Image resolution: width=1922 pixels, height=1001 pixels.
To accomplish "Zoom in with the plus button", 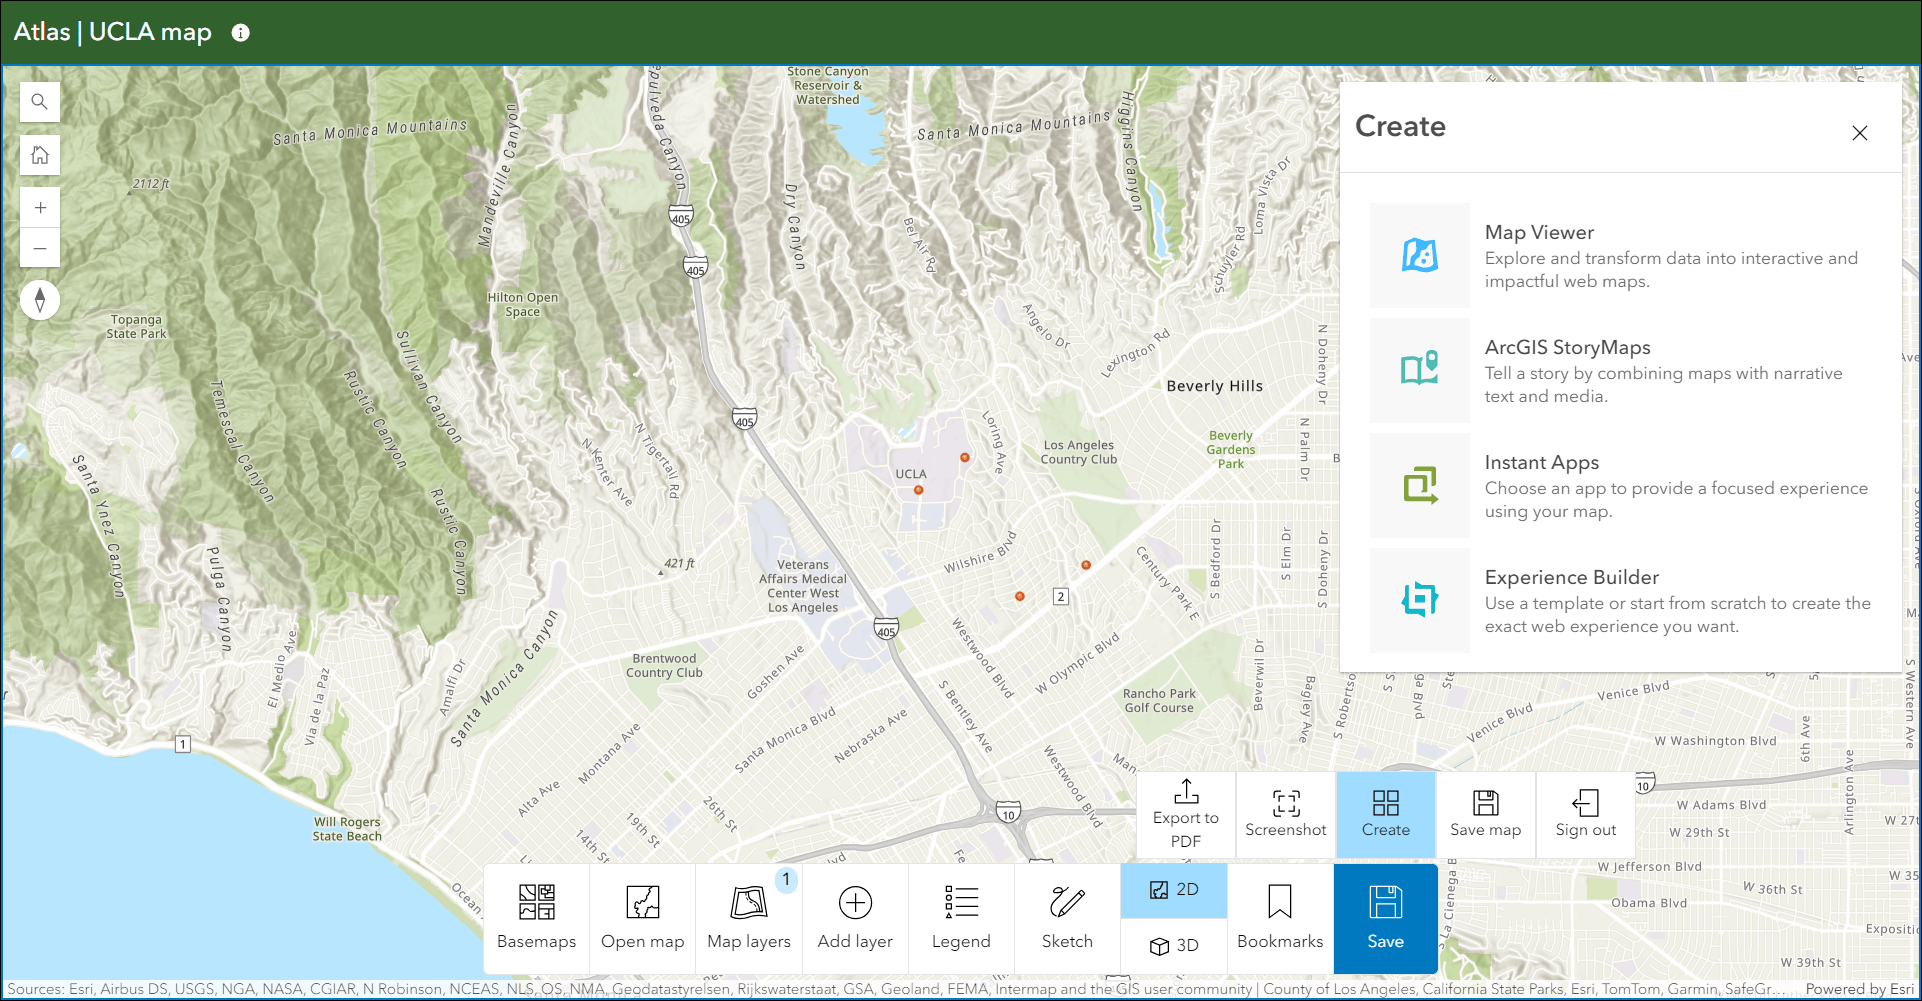I will (x=40, y=208).
